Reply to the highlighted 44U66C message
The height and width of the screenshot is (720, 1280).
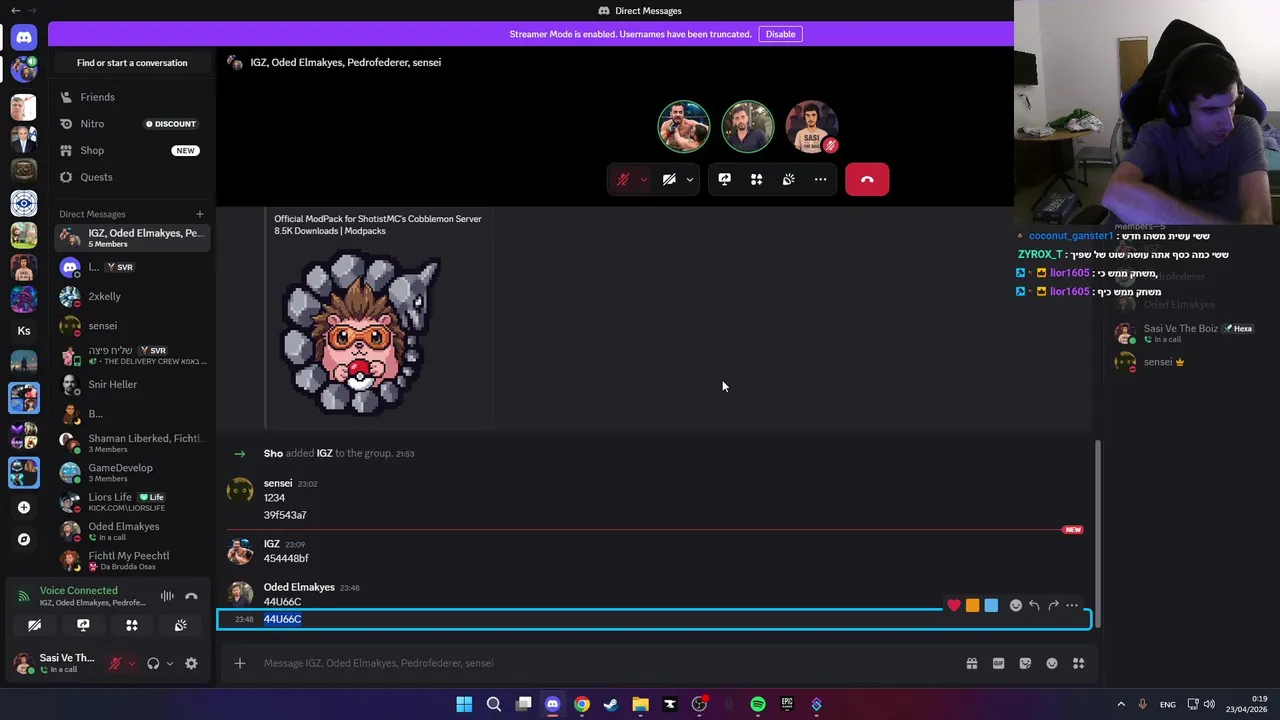1034,605
